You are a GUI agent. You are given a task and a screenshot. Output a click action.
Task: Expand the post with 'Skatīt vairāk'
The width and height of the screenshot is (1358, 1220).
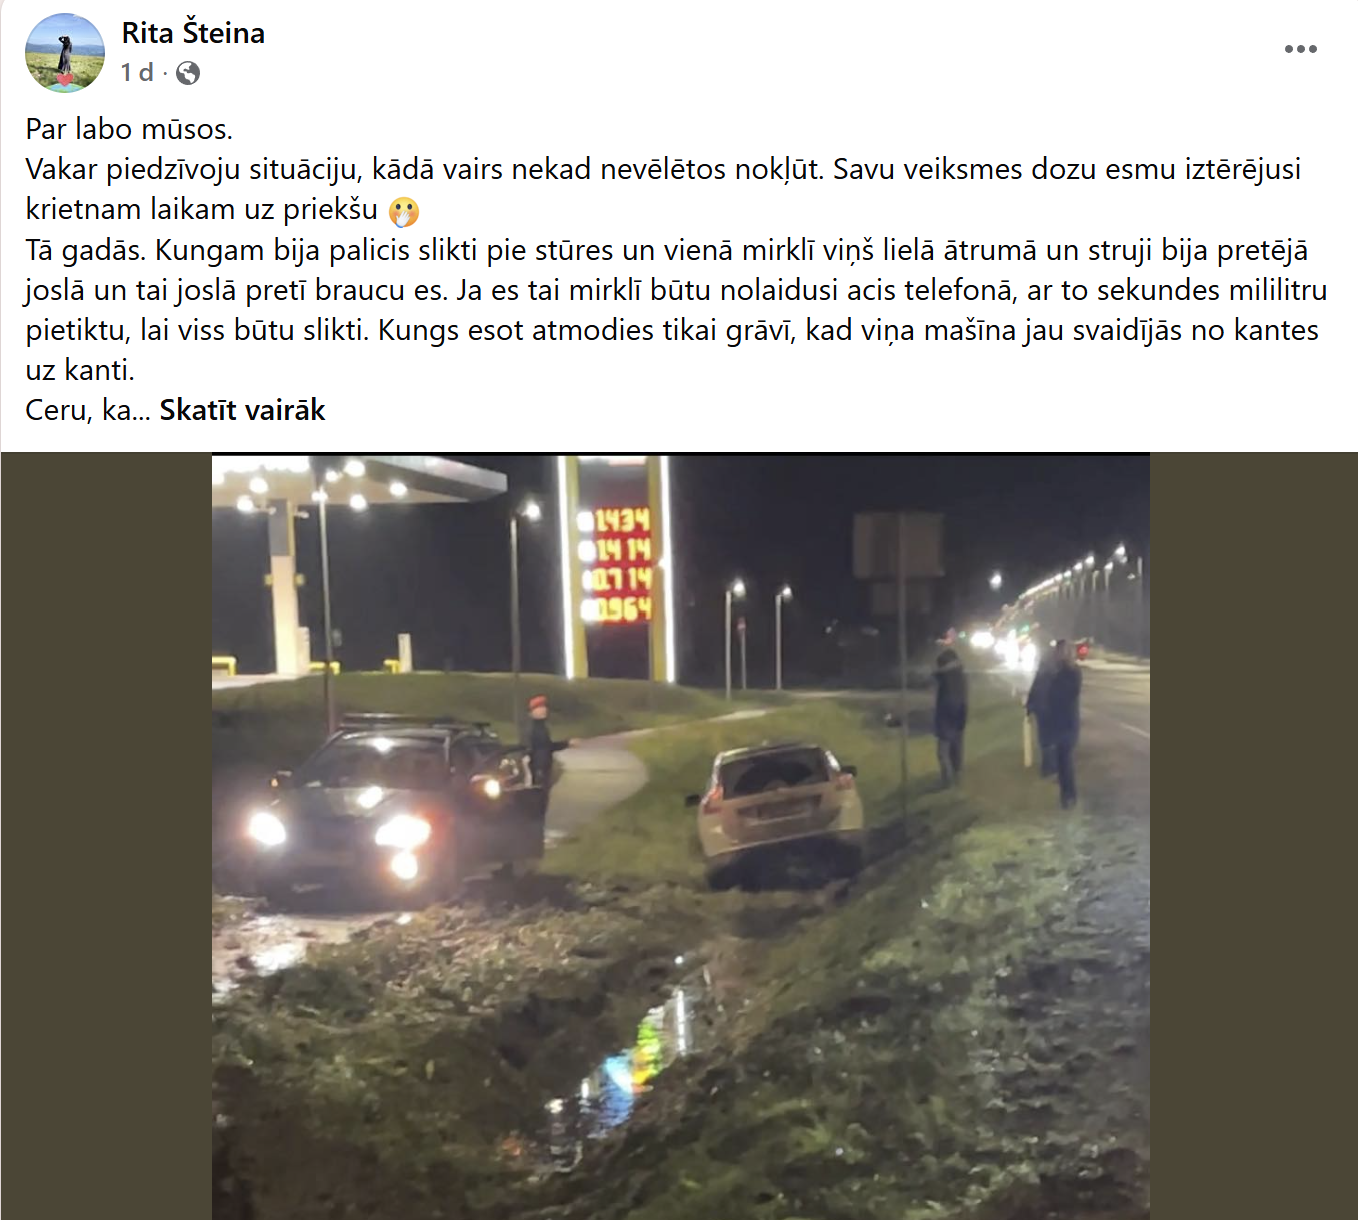point(242,410)
